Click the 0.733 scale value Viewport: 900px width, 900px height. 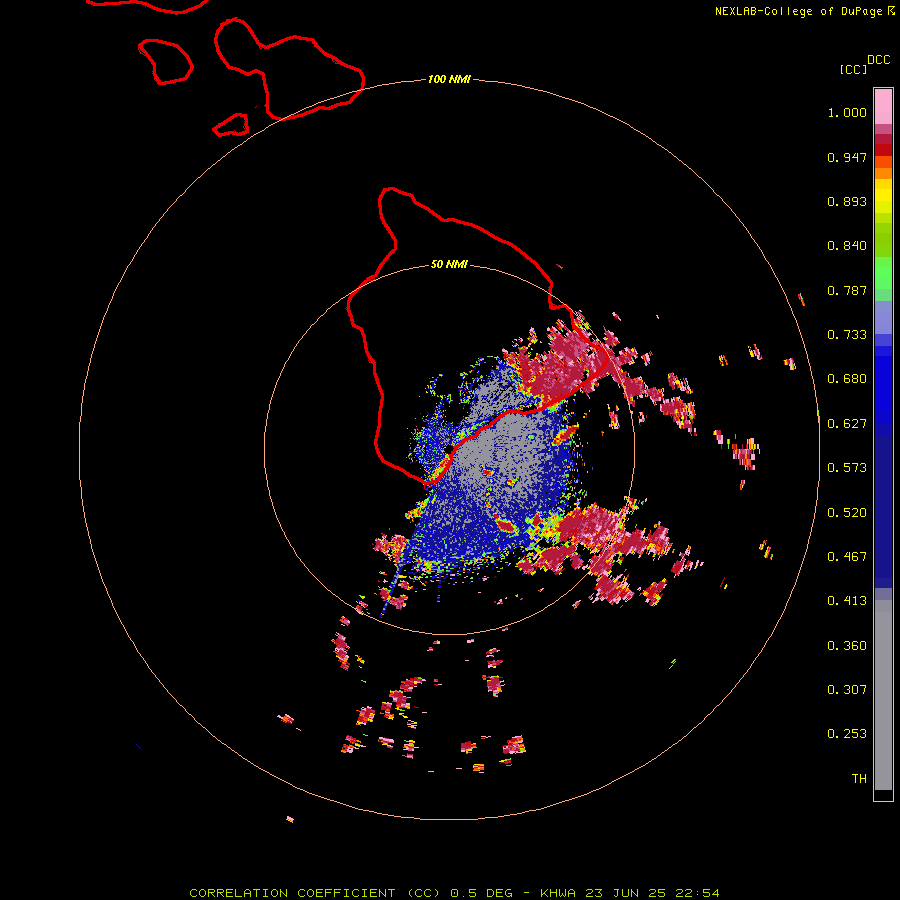[847, 335]
